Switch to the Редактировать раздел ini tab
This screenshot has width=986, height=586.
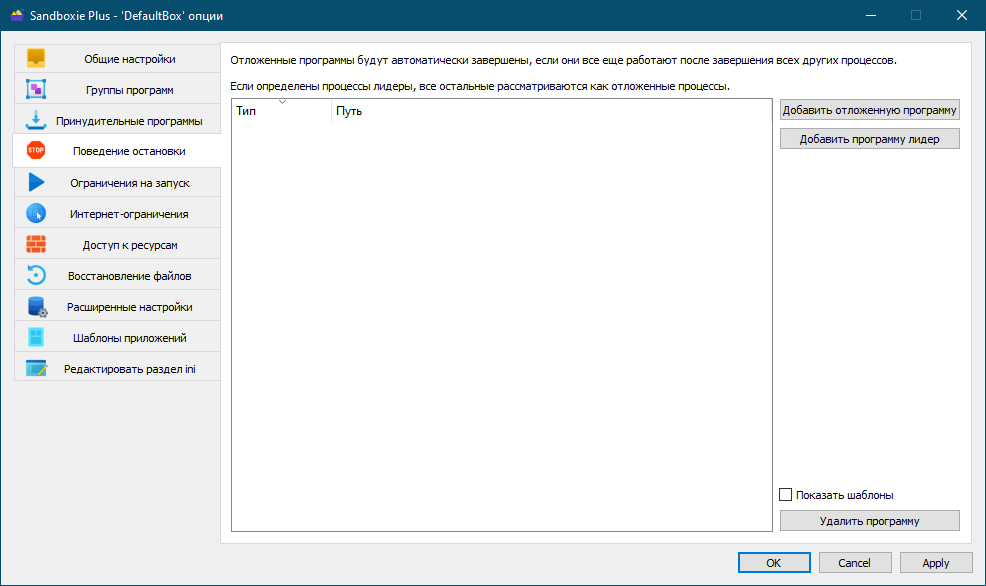(117, 368)
